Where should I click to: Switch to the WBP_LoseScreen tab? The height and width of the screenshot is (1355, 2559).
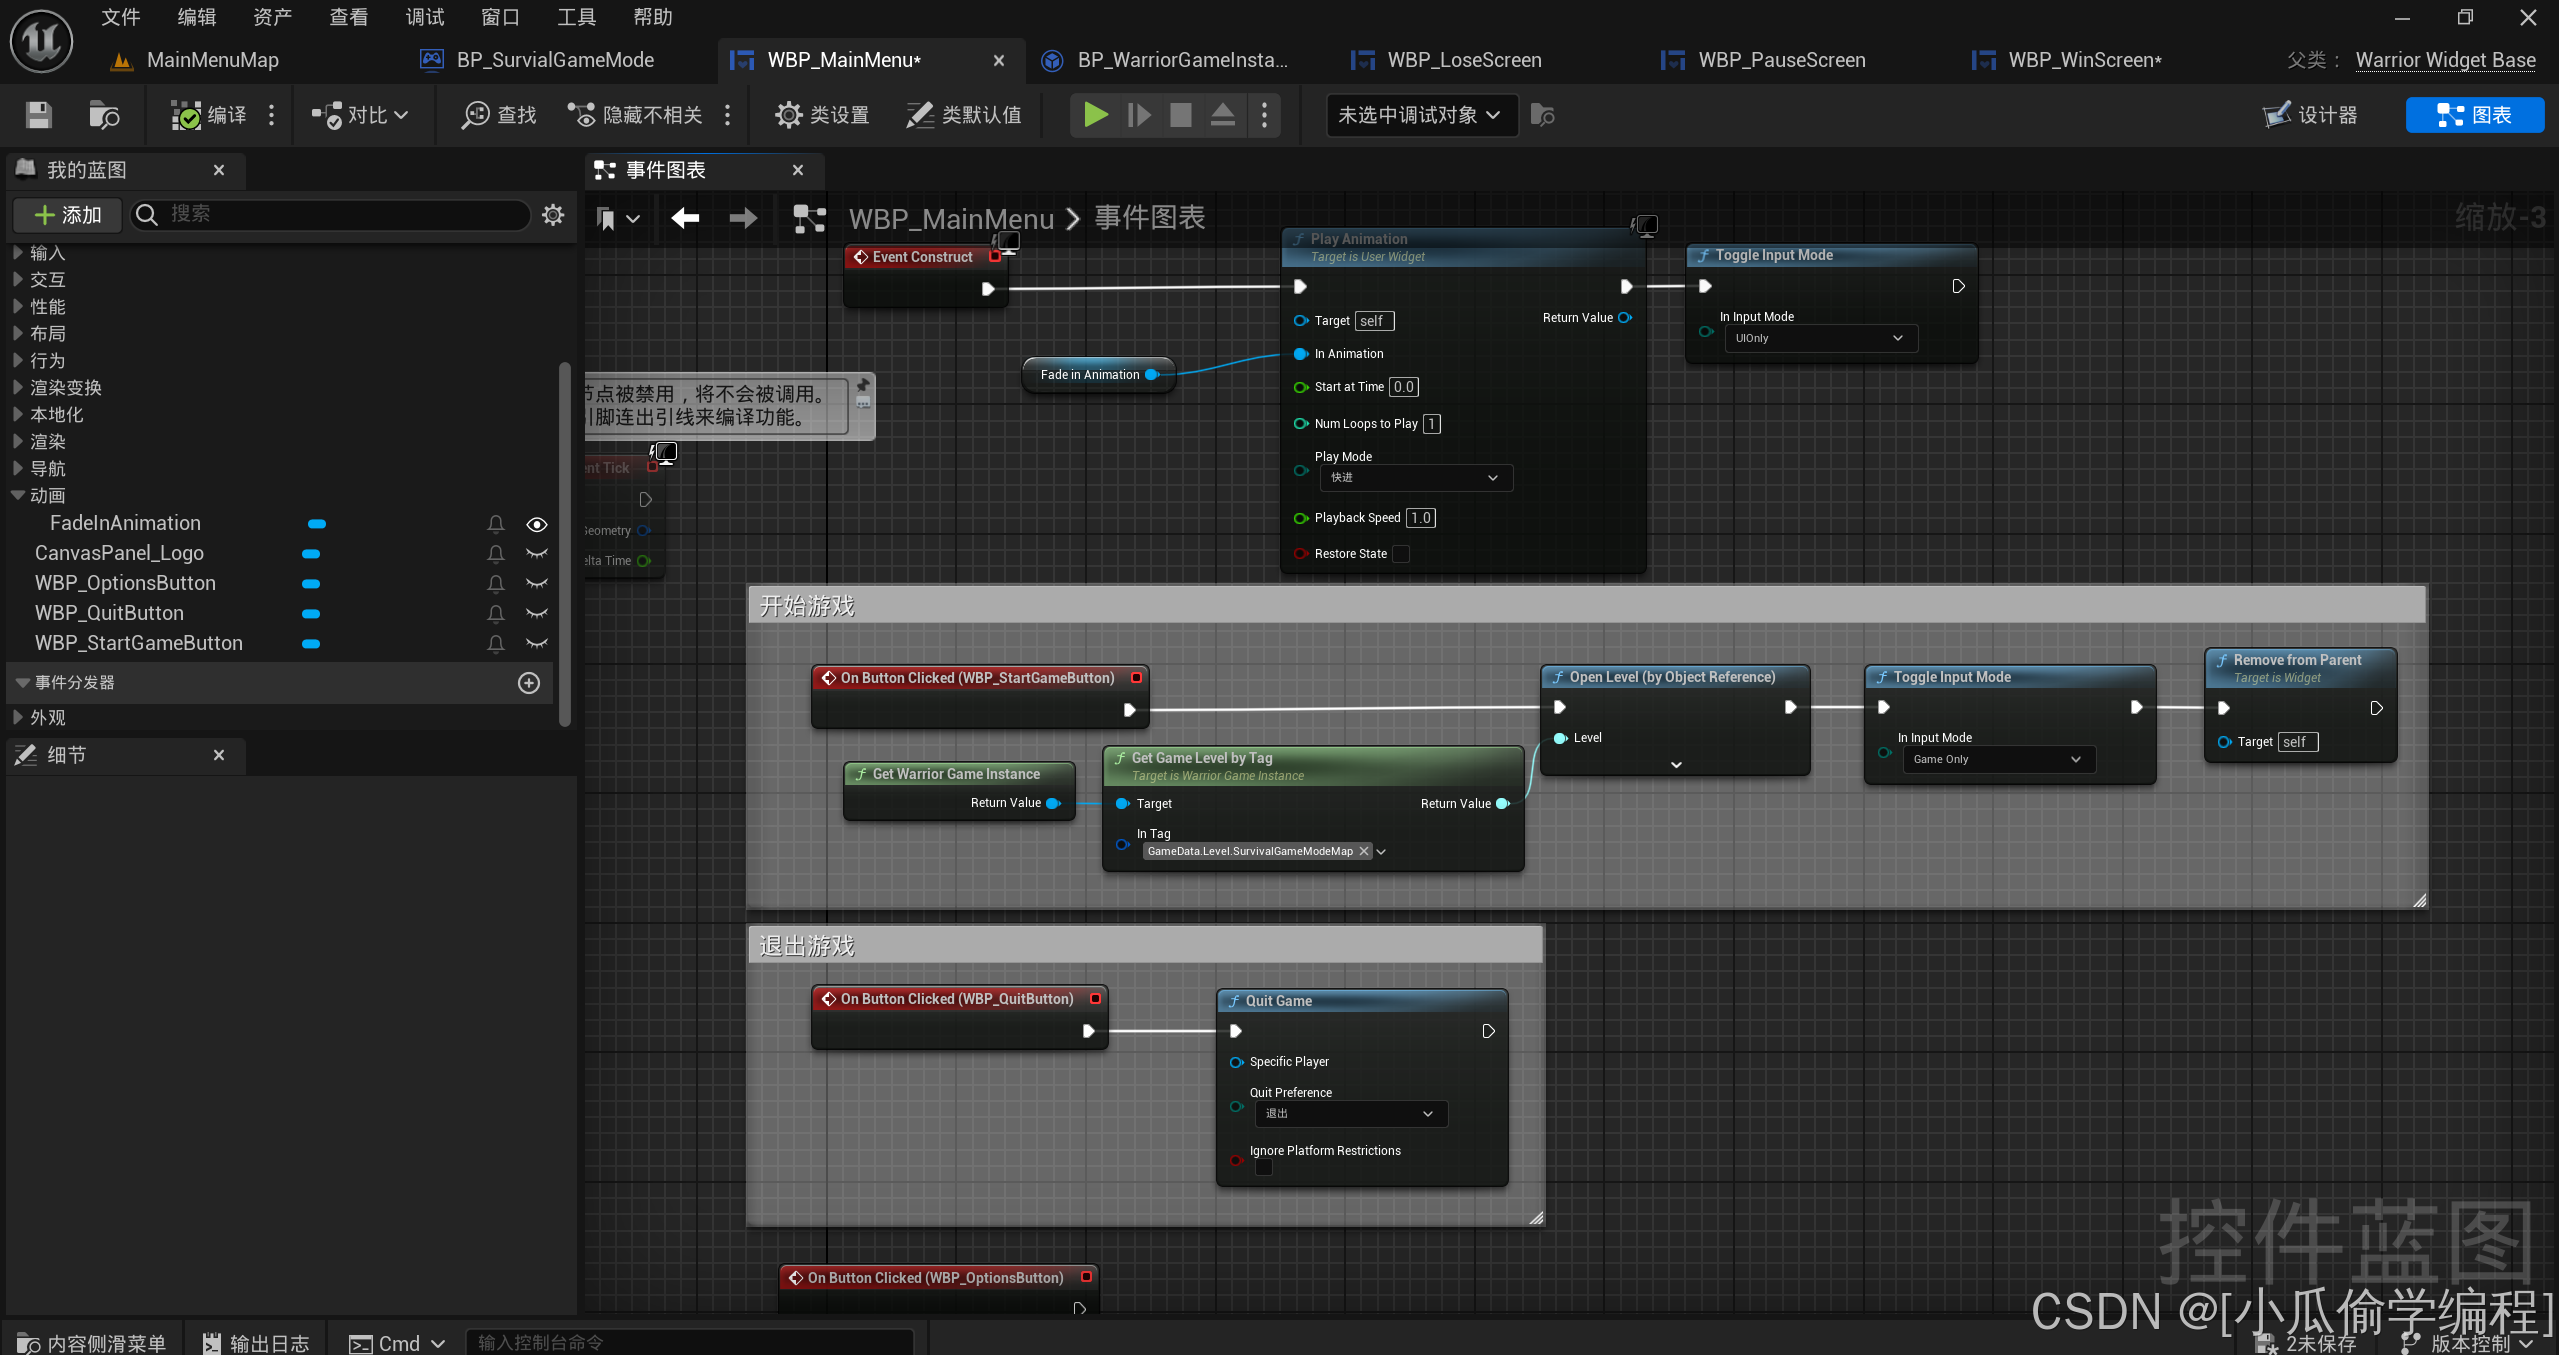click(1463, 60)
